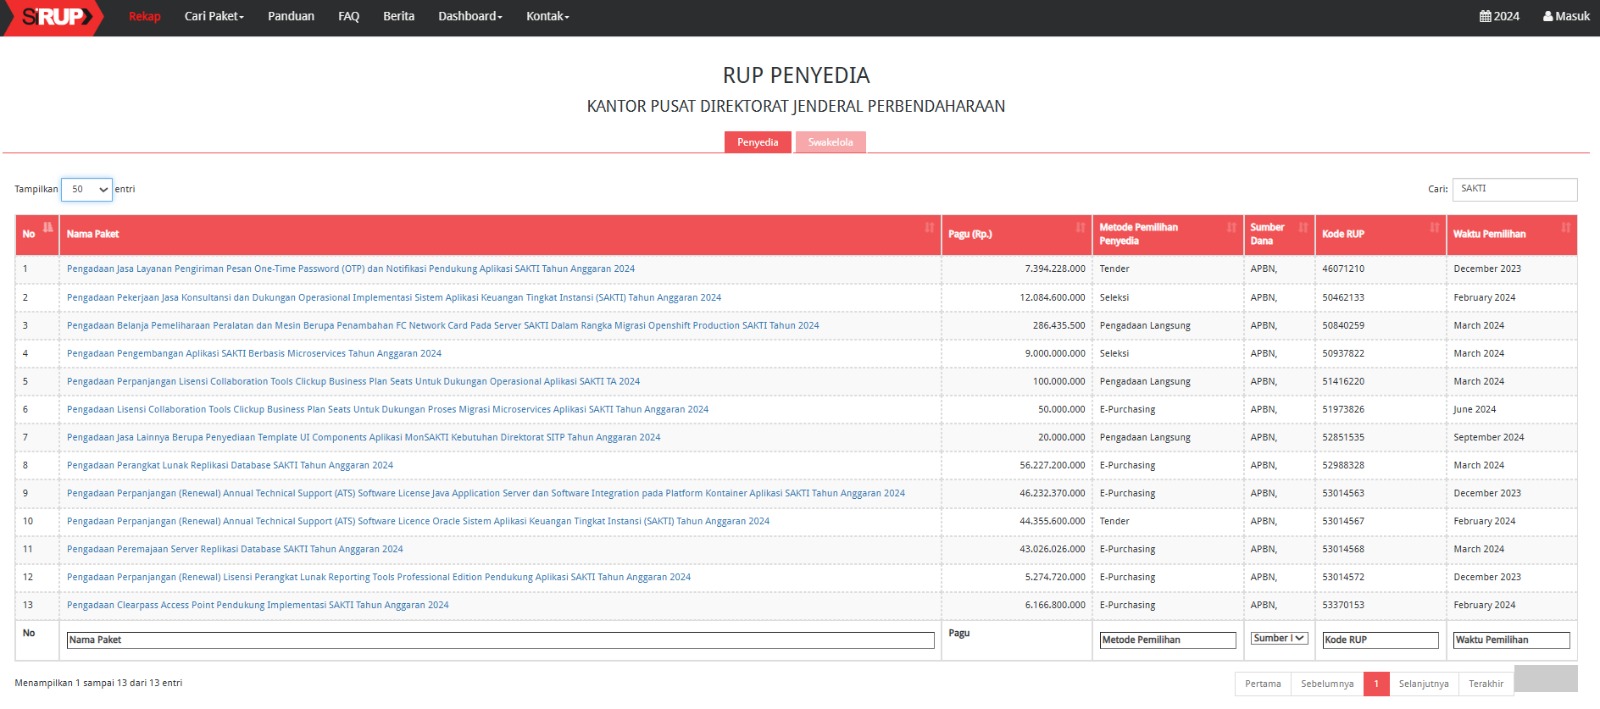Sort table by Waktu Pemilihan column
Screen dimensions: 1600x709
coord(1512,234)
